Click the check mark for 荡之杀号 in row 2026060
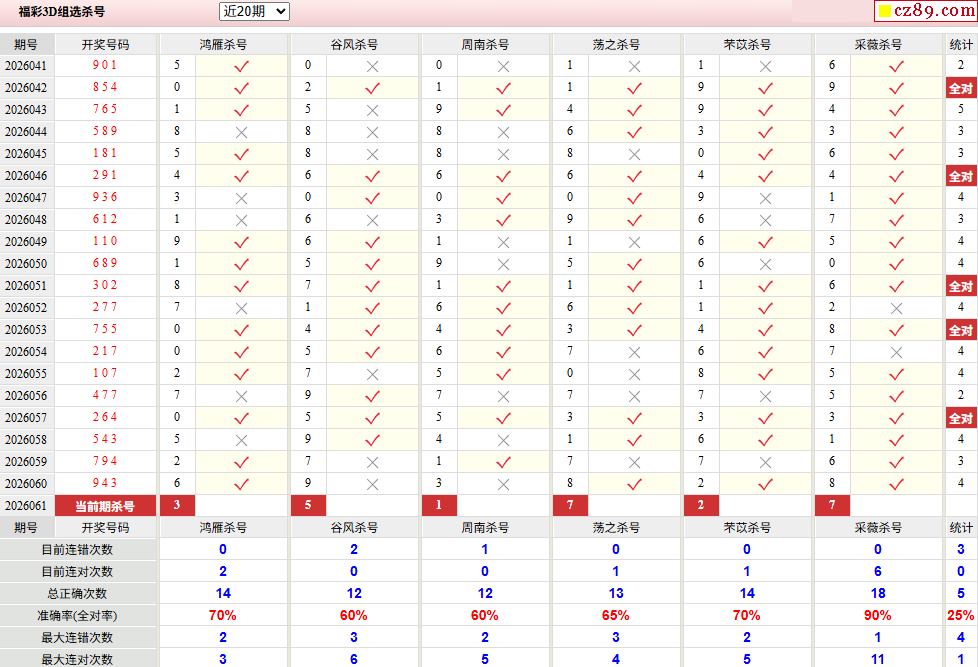The width and height of the screenshot is (978, 667). pyautogui.click(x=634, y=484)
